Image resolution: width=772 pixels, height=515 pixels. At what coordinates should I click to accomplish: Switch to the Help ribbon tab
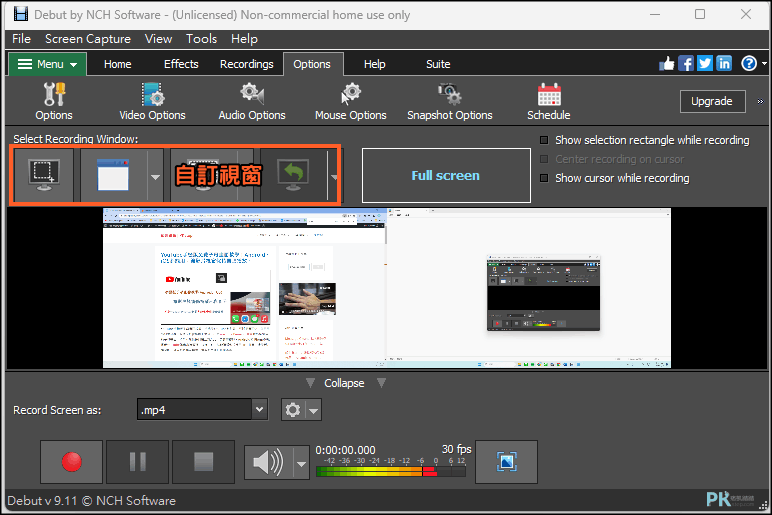(375, 64)
